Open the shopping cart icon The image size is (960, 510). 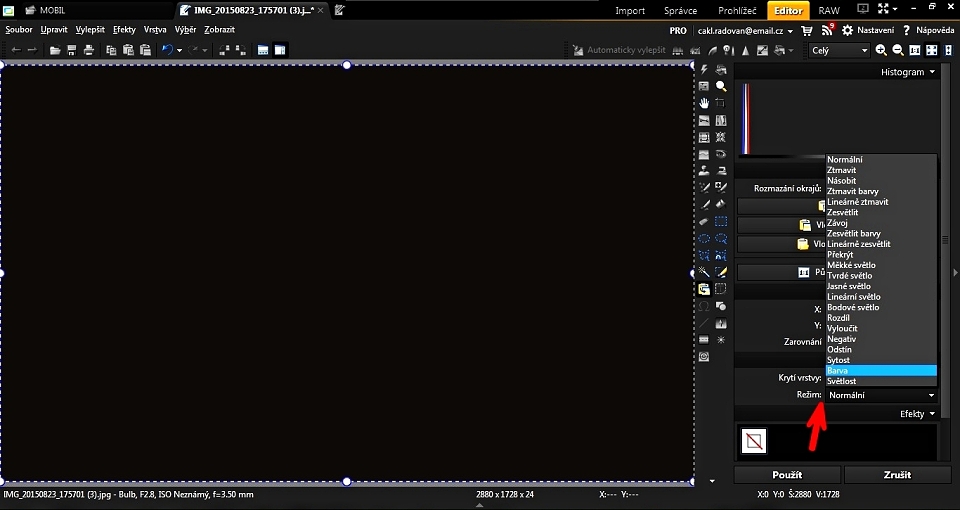click(x=807, y=31)
